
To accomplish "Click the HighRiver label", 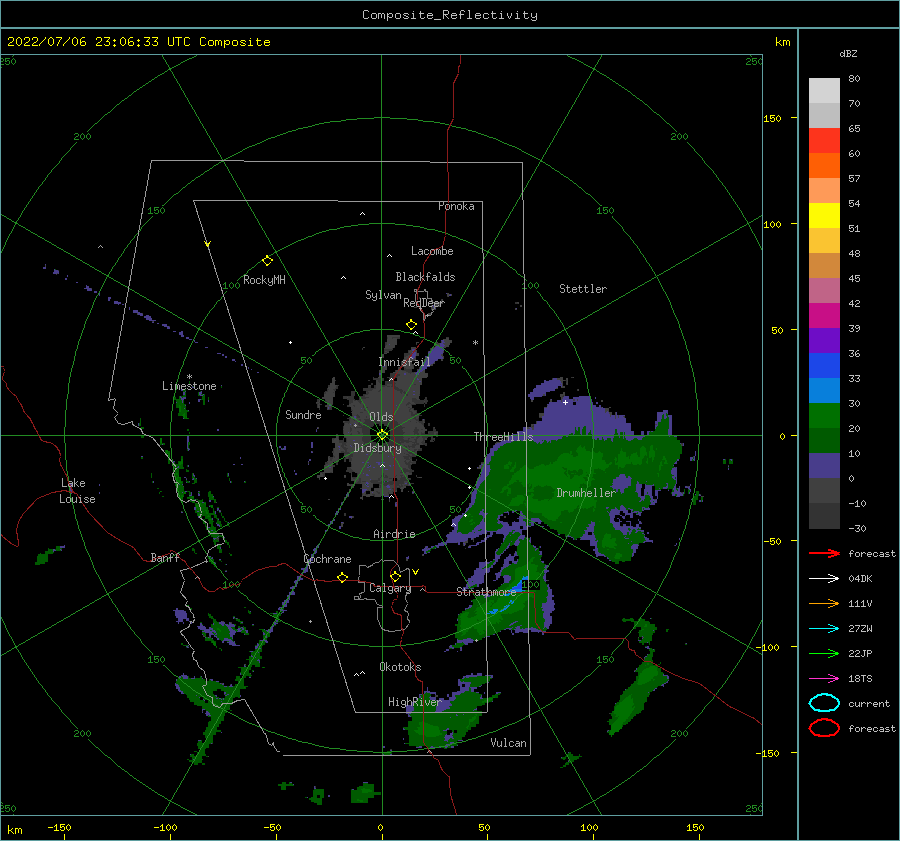I will tap(414, 702).
